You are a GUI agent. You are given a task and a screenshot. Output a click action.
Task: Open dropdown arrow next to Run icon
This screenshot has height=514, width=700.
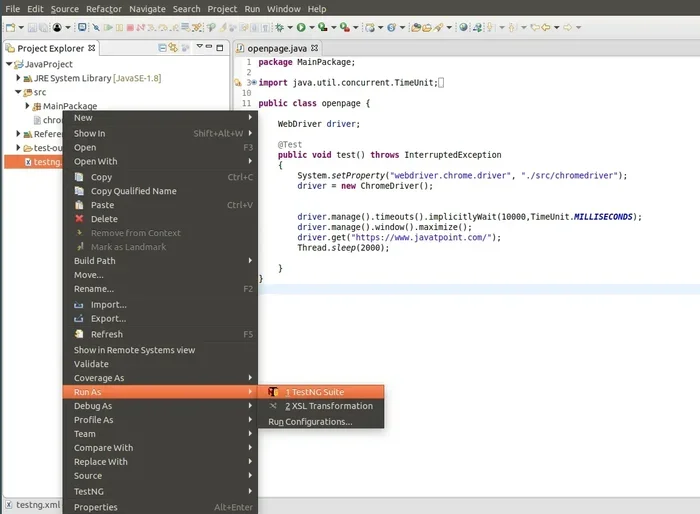(x=312, y=28)
